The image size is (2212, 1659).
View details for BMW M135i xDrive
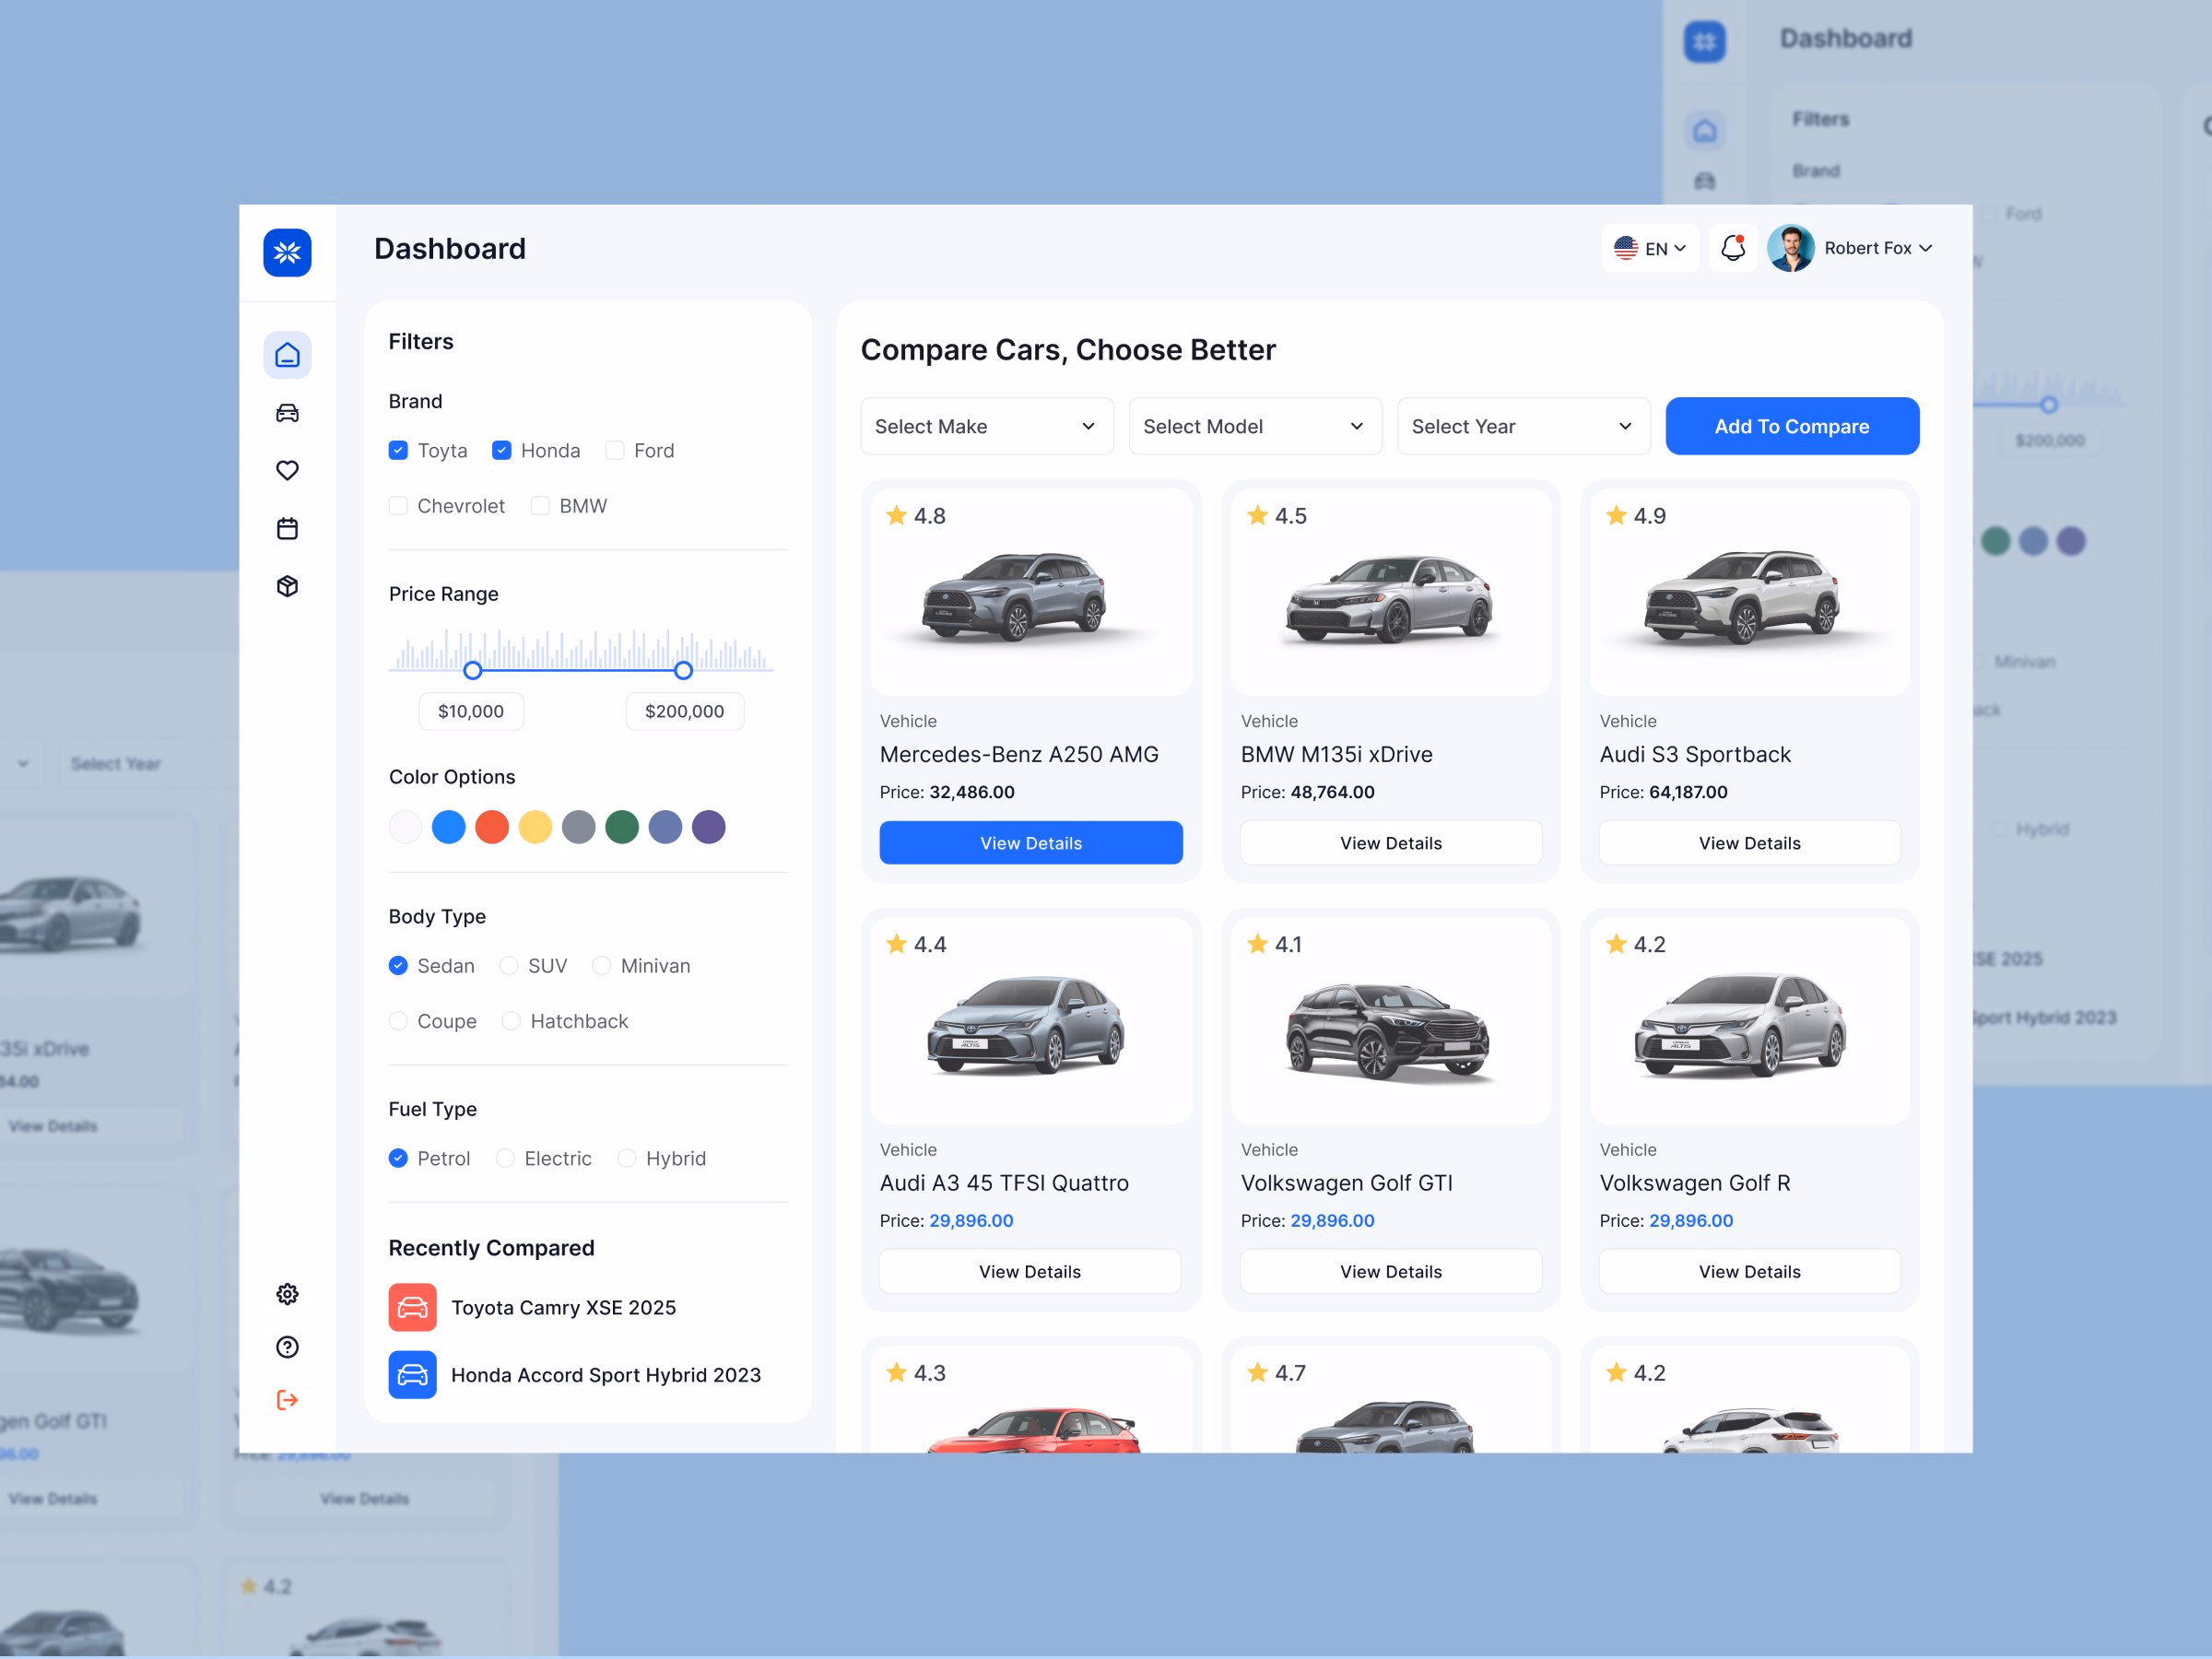point(1391,843)
